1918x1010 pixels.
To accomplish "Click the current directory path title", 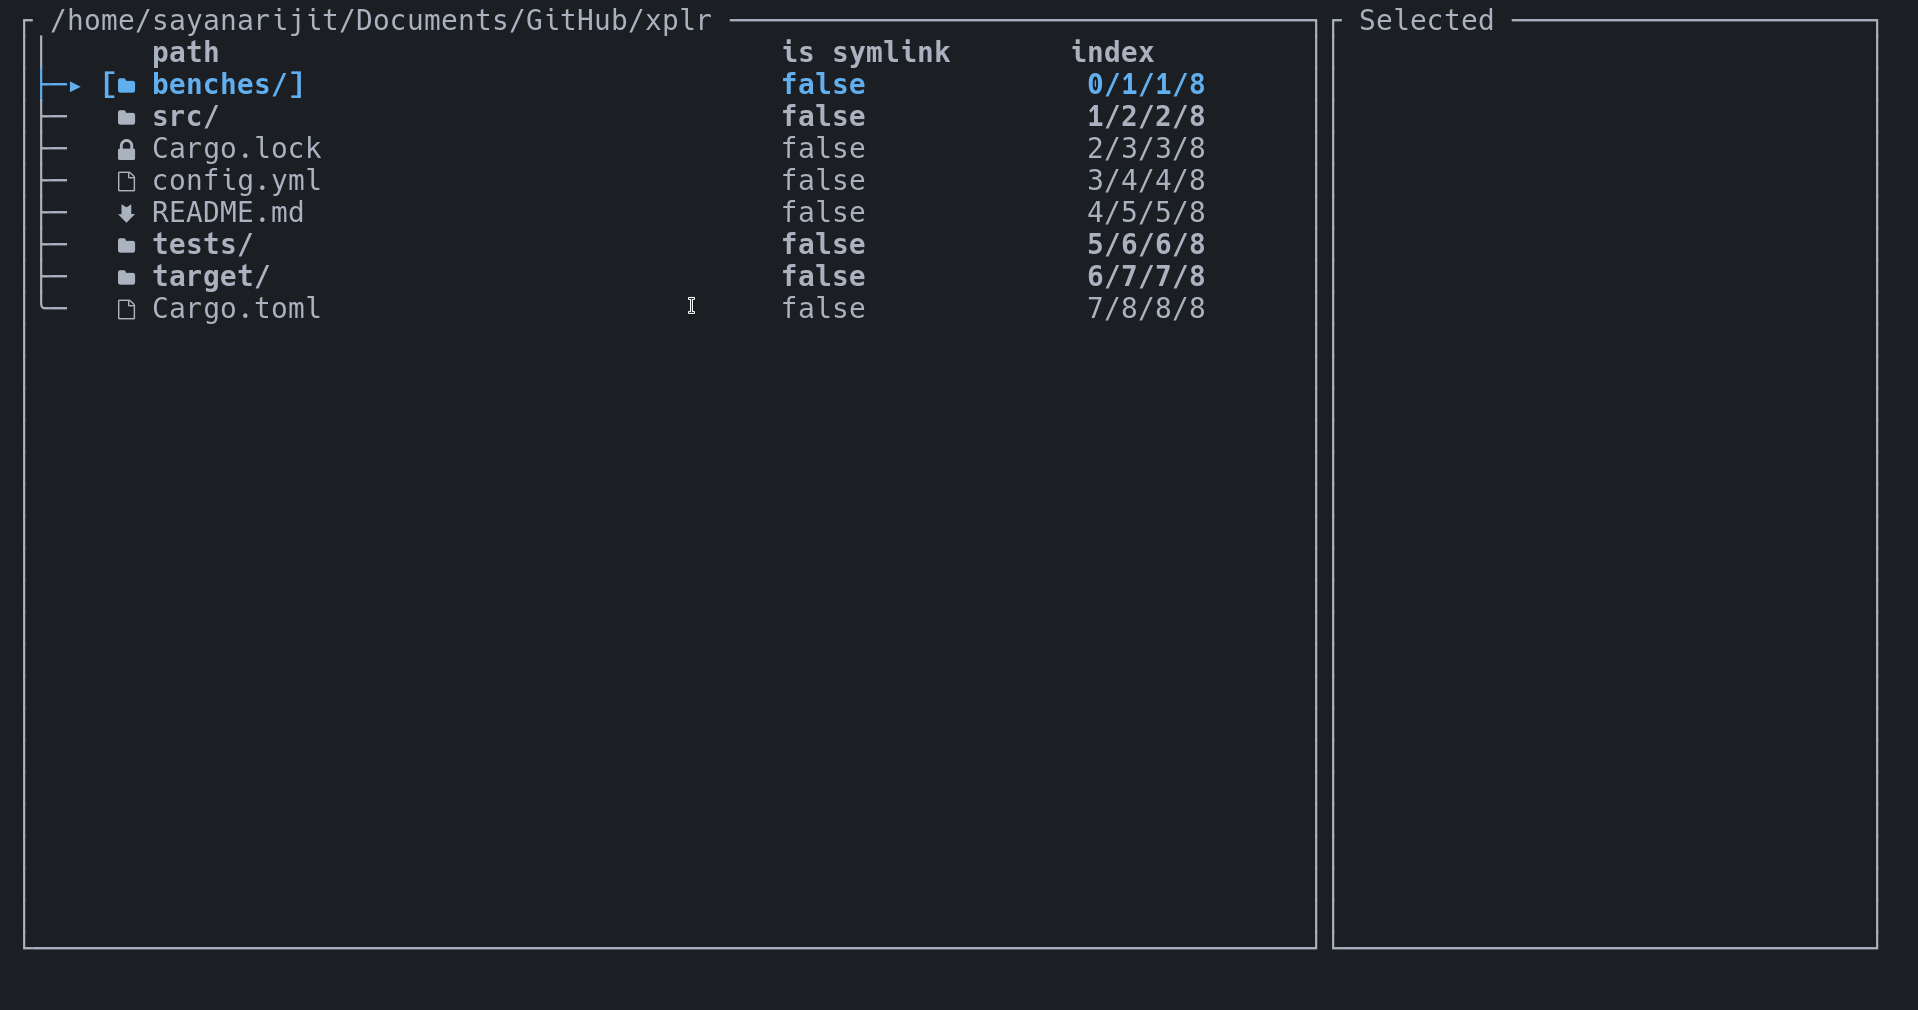I will 381,21.
